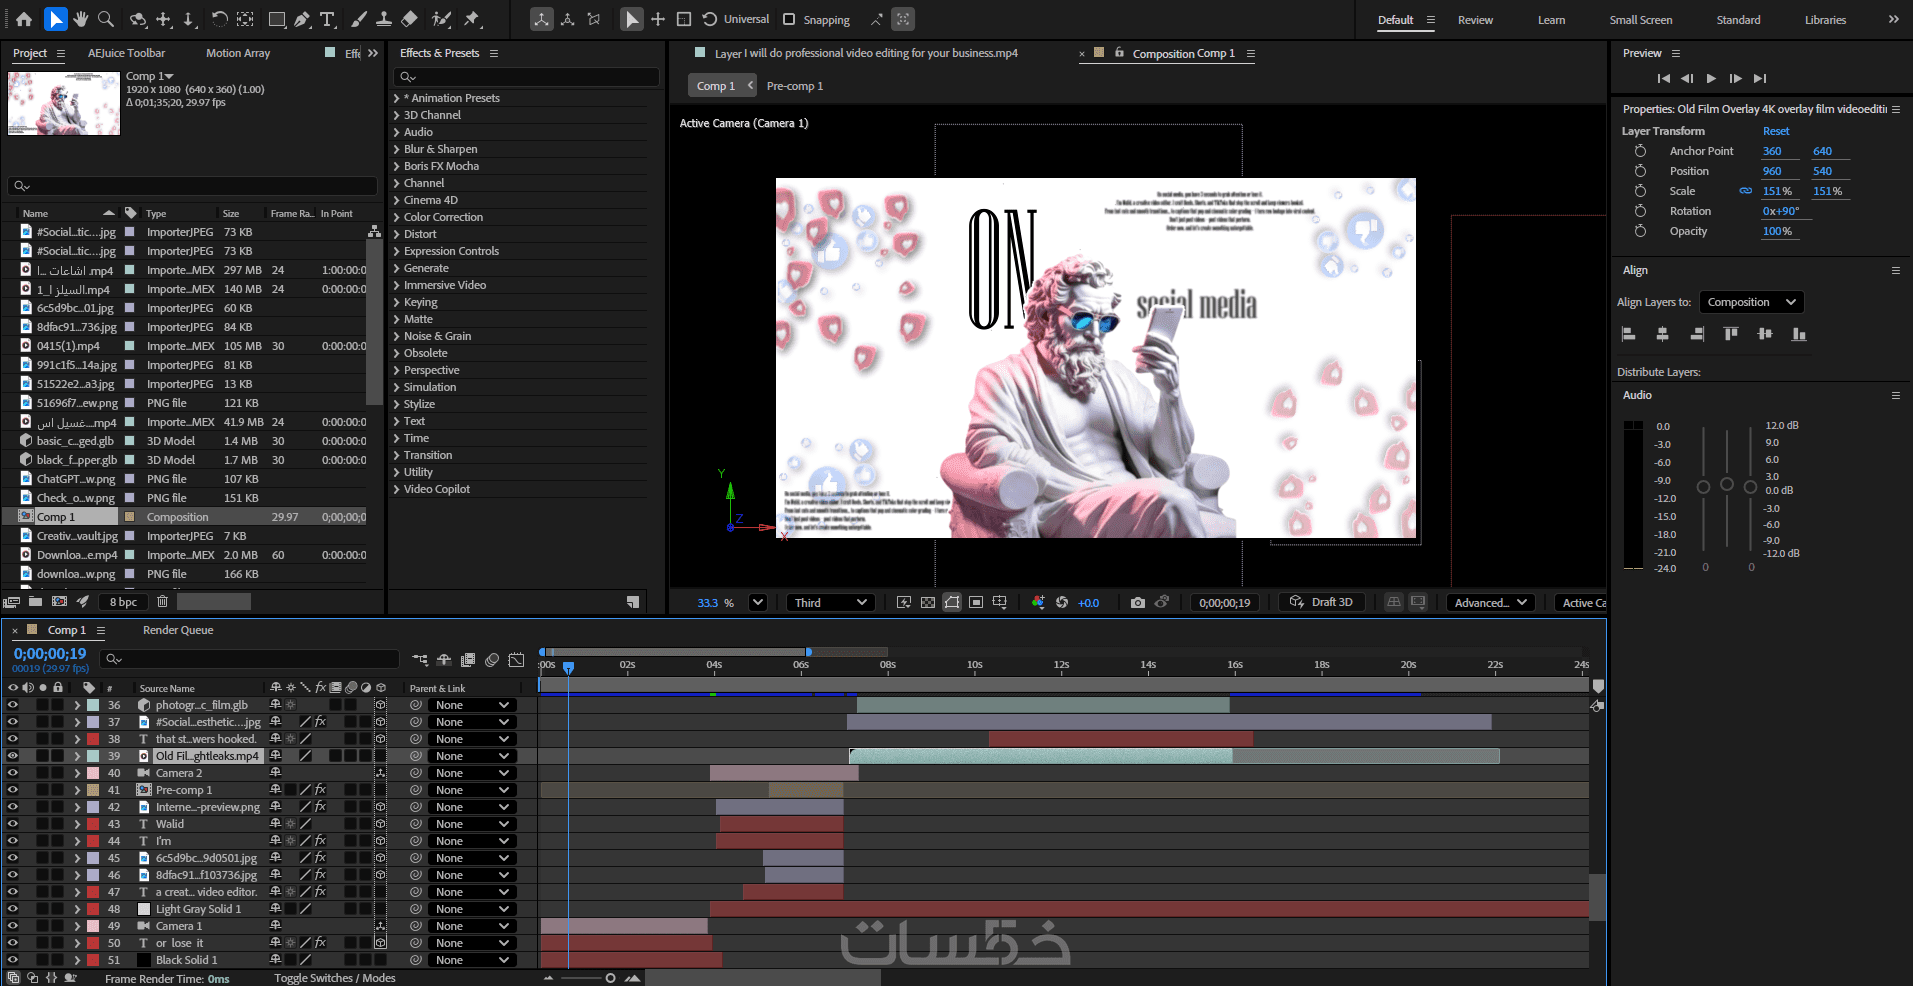Toggle hiding shy layers in the timeline
The height and width of the screenshot is (986, 1913).
click(444, 660)
